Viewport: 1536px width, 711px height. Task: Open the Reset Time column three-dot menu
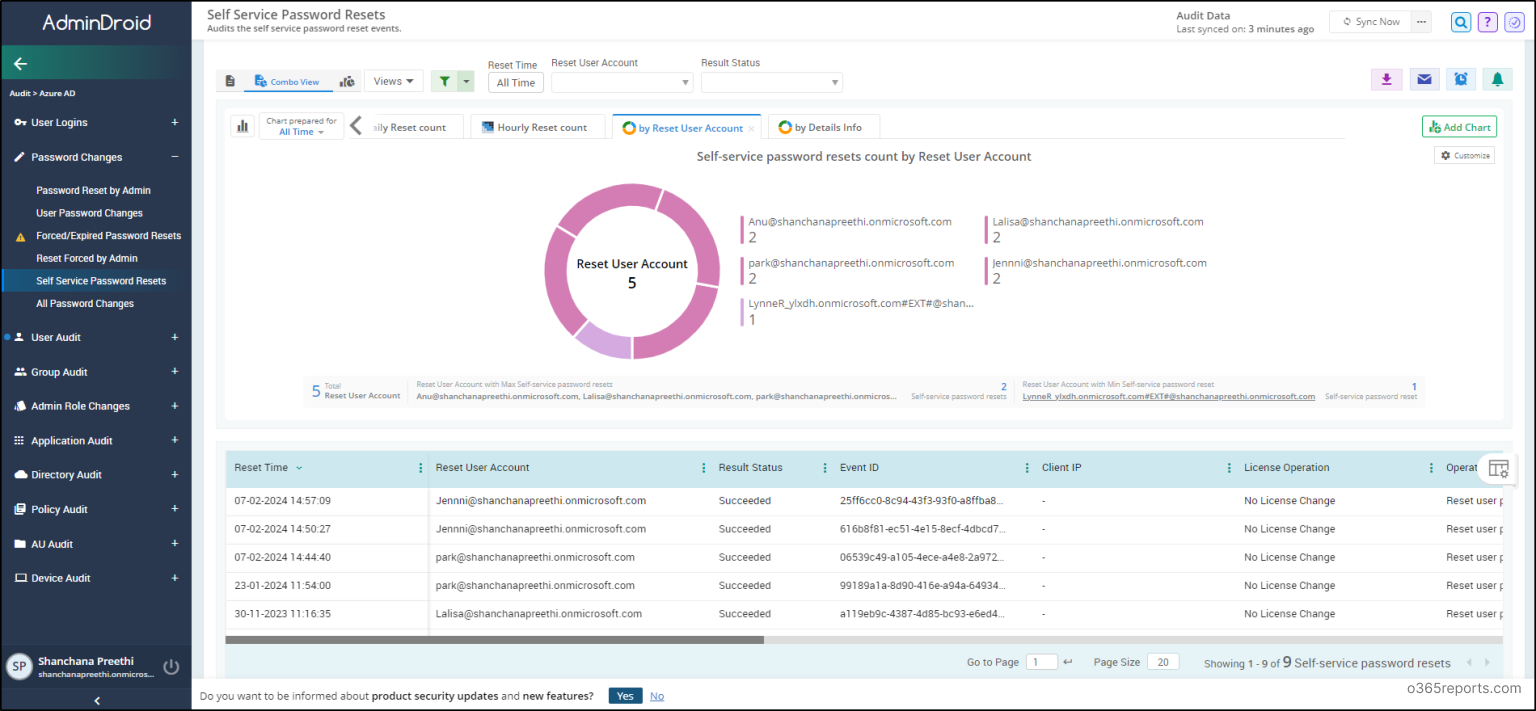[x=420, y=468]
